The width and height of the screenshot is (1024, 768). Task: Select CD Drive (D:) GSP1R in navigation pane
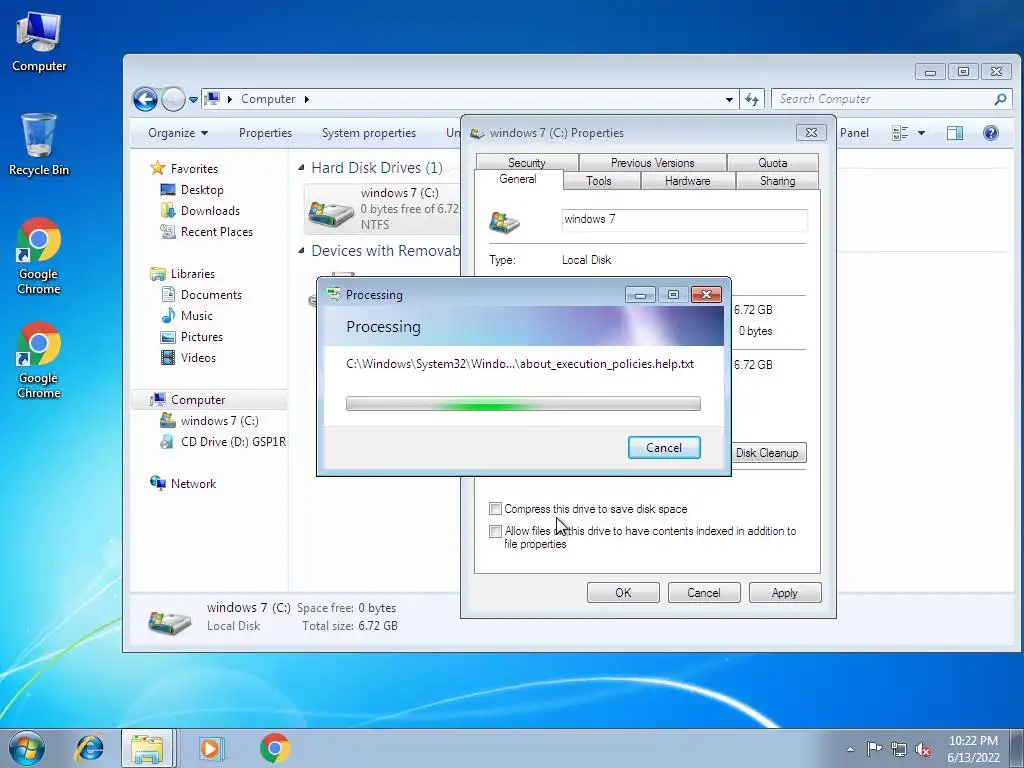point(223,441)
